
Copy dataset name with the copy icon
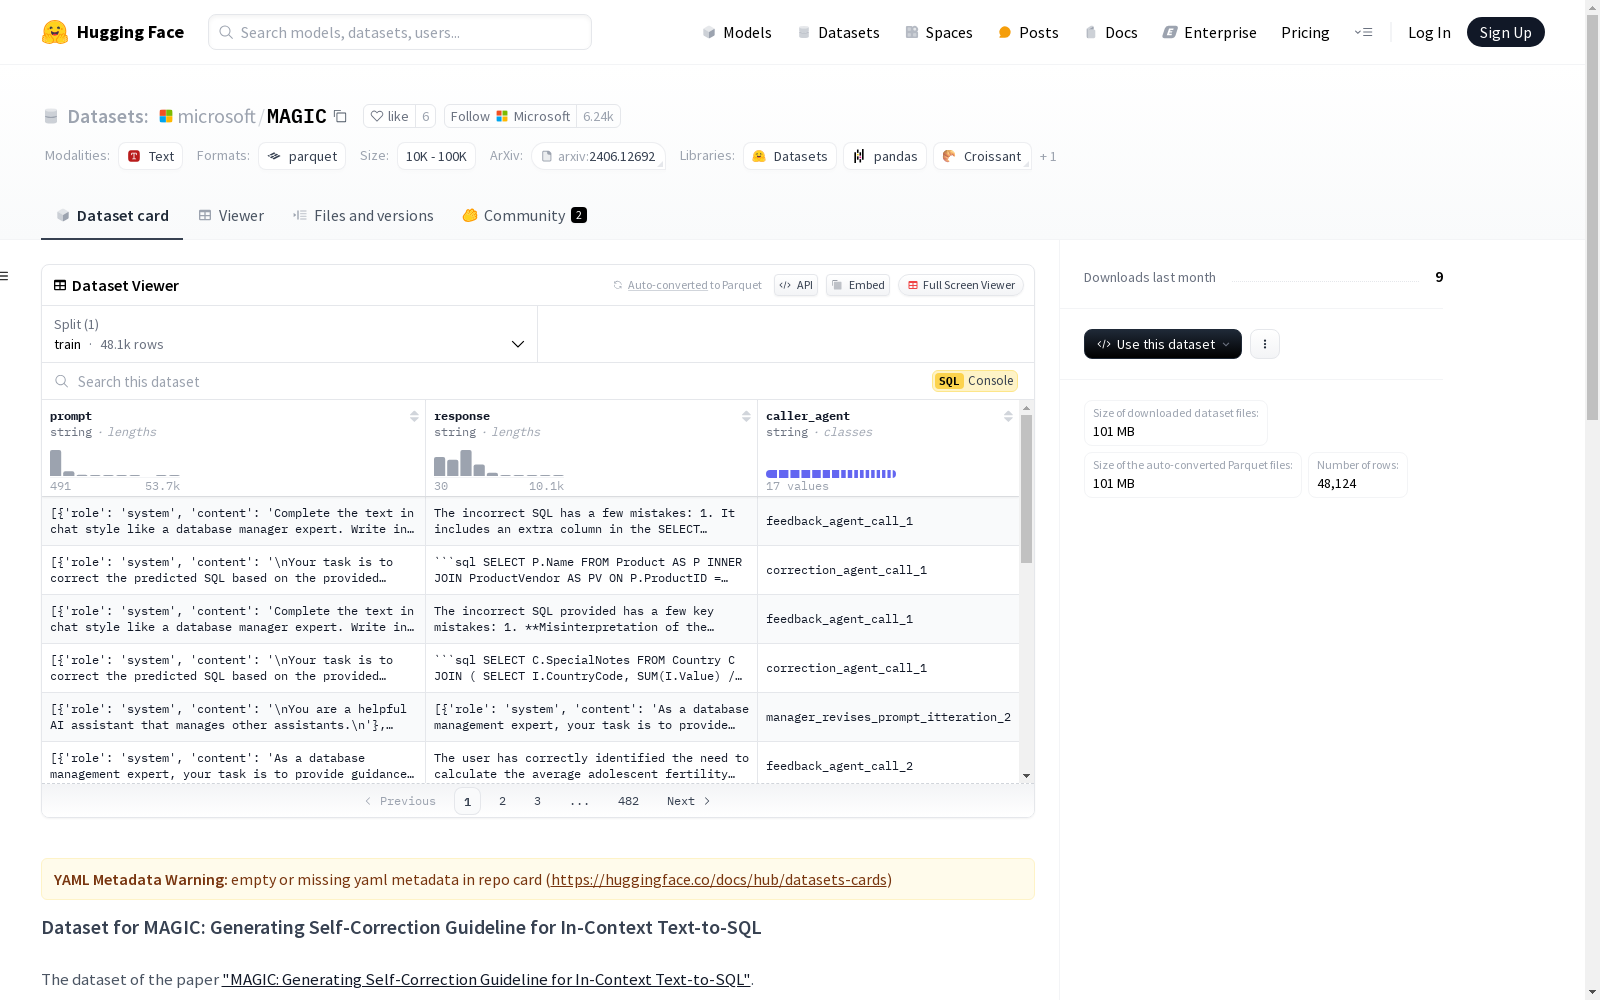pos(340,116)
